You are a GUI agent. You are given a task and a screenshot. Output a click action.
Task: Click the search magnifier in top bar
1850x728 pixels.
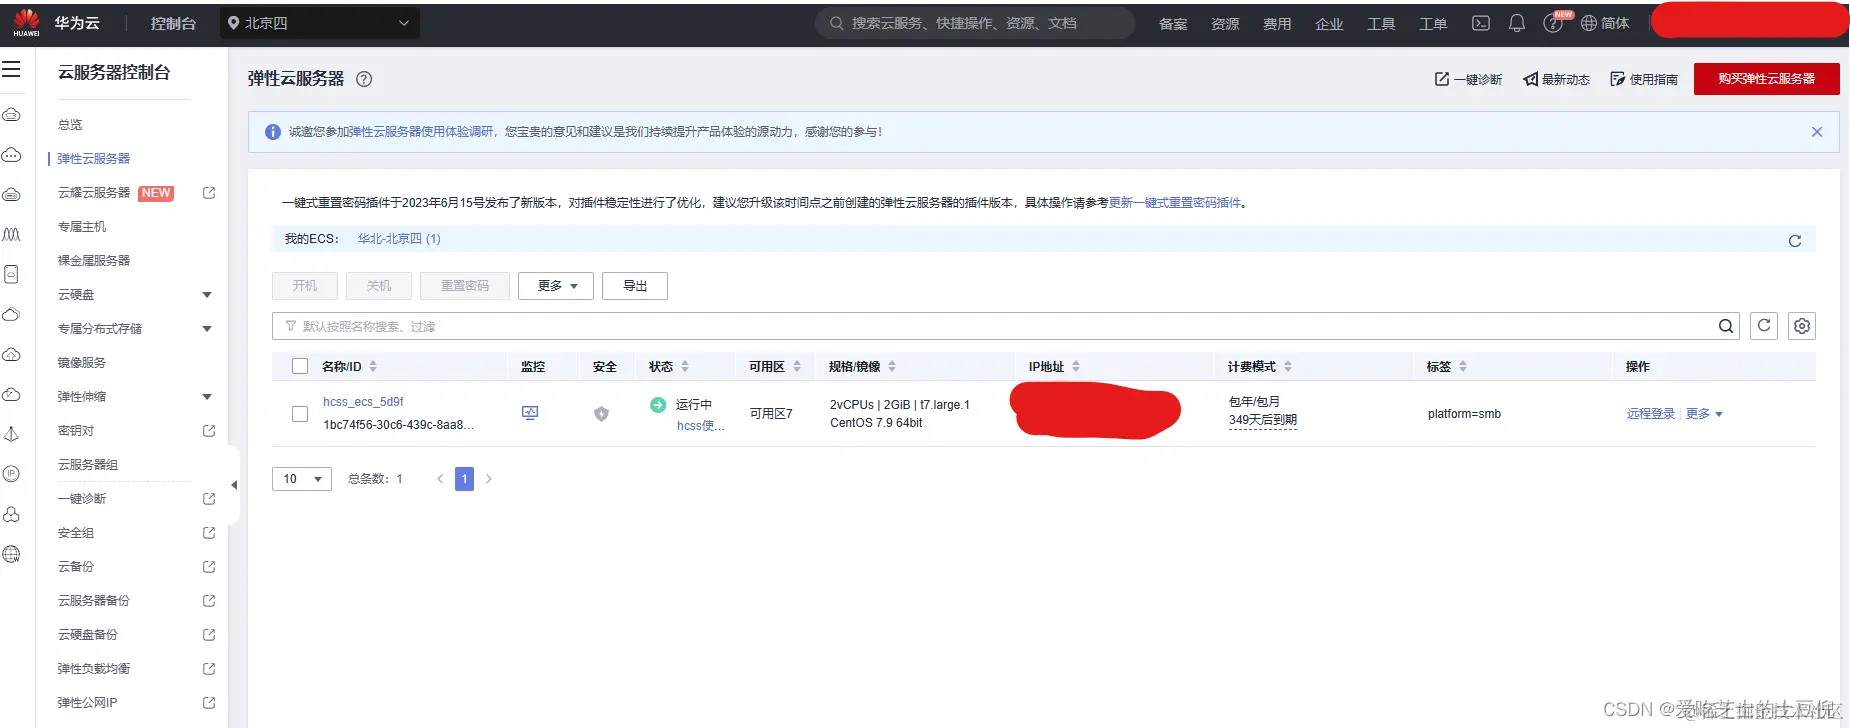click(x=836, y=23)
